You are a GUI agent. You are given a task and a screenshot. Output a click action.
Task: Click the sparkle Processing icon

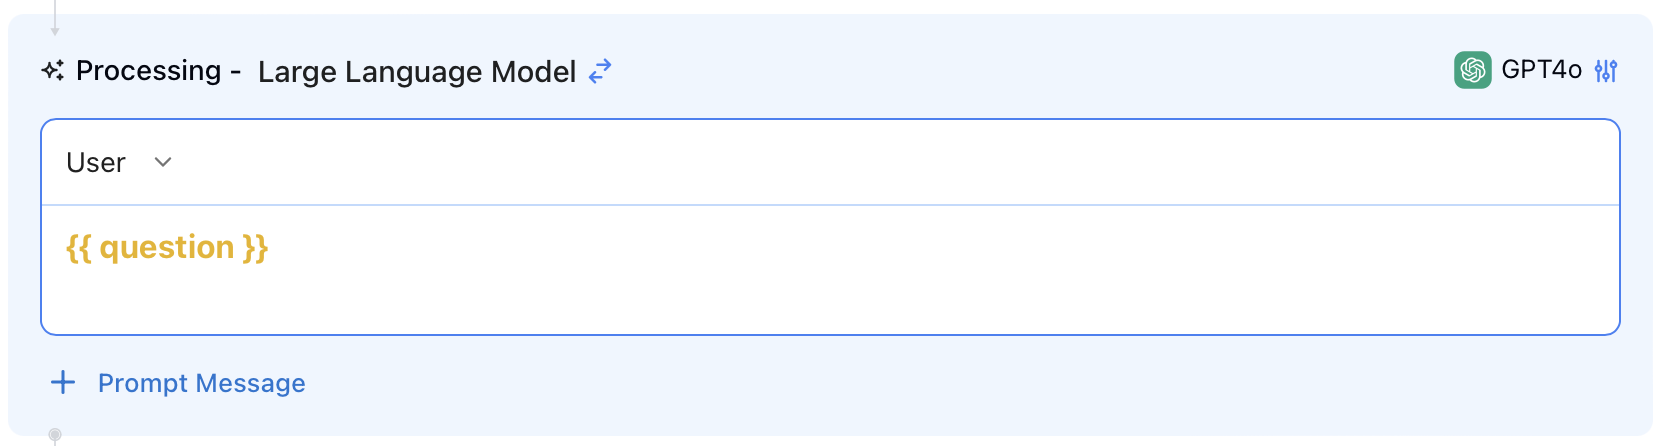(53, 71)
